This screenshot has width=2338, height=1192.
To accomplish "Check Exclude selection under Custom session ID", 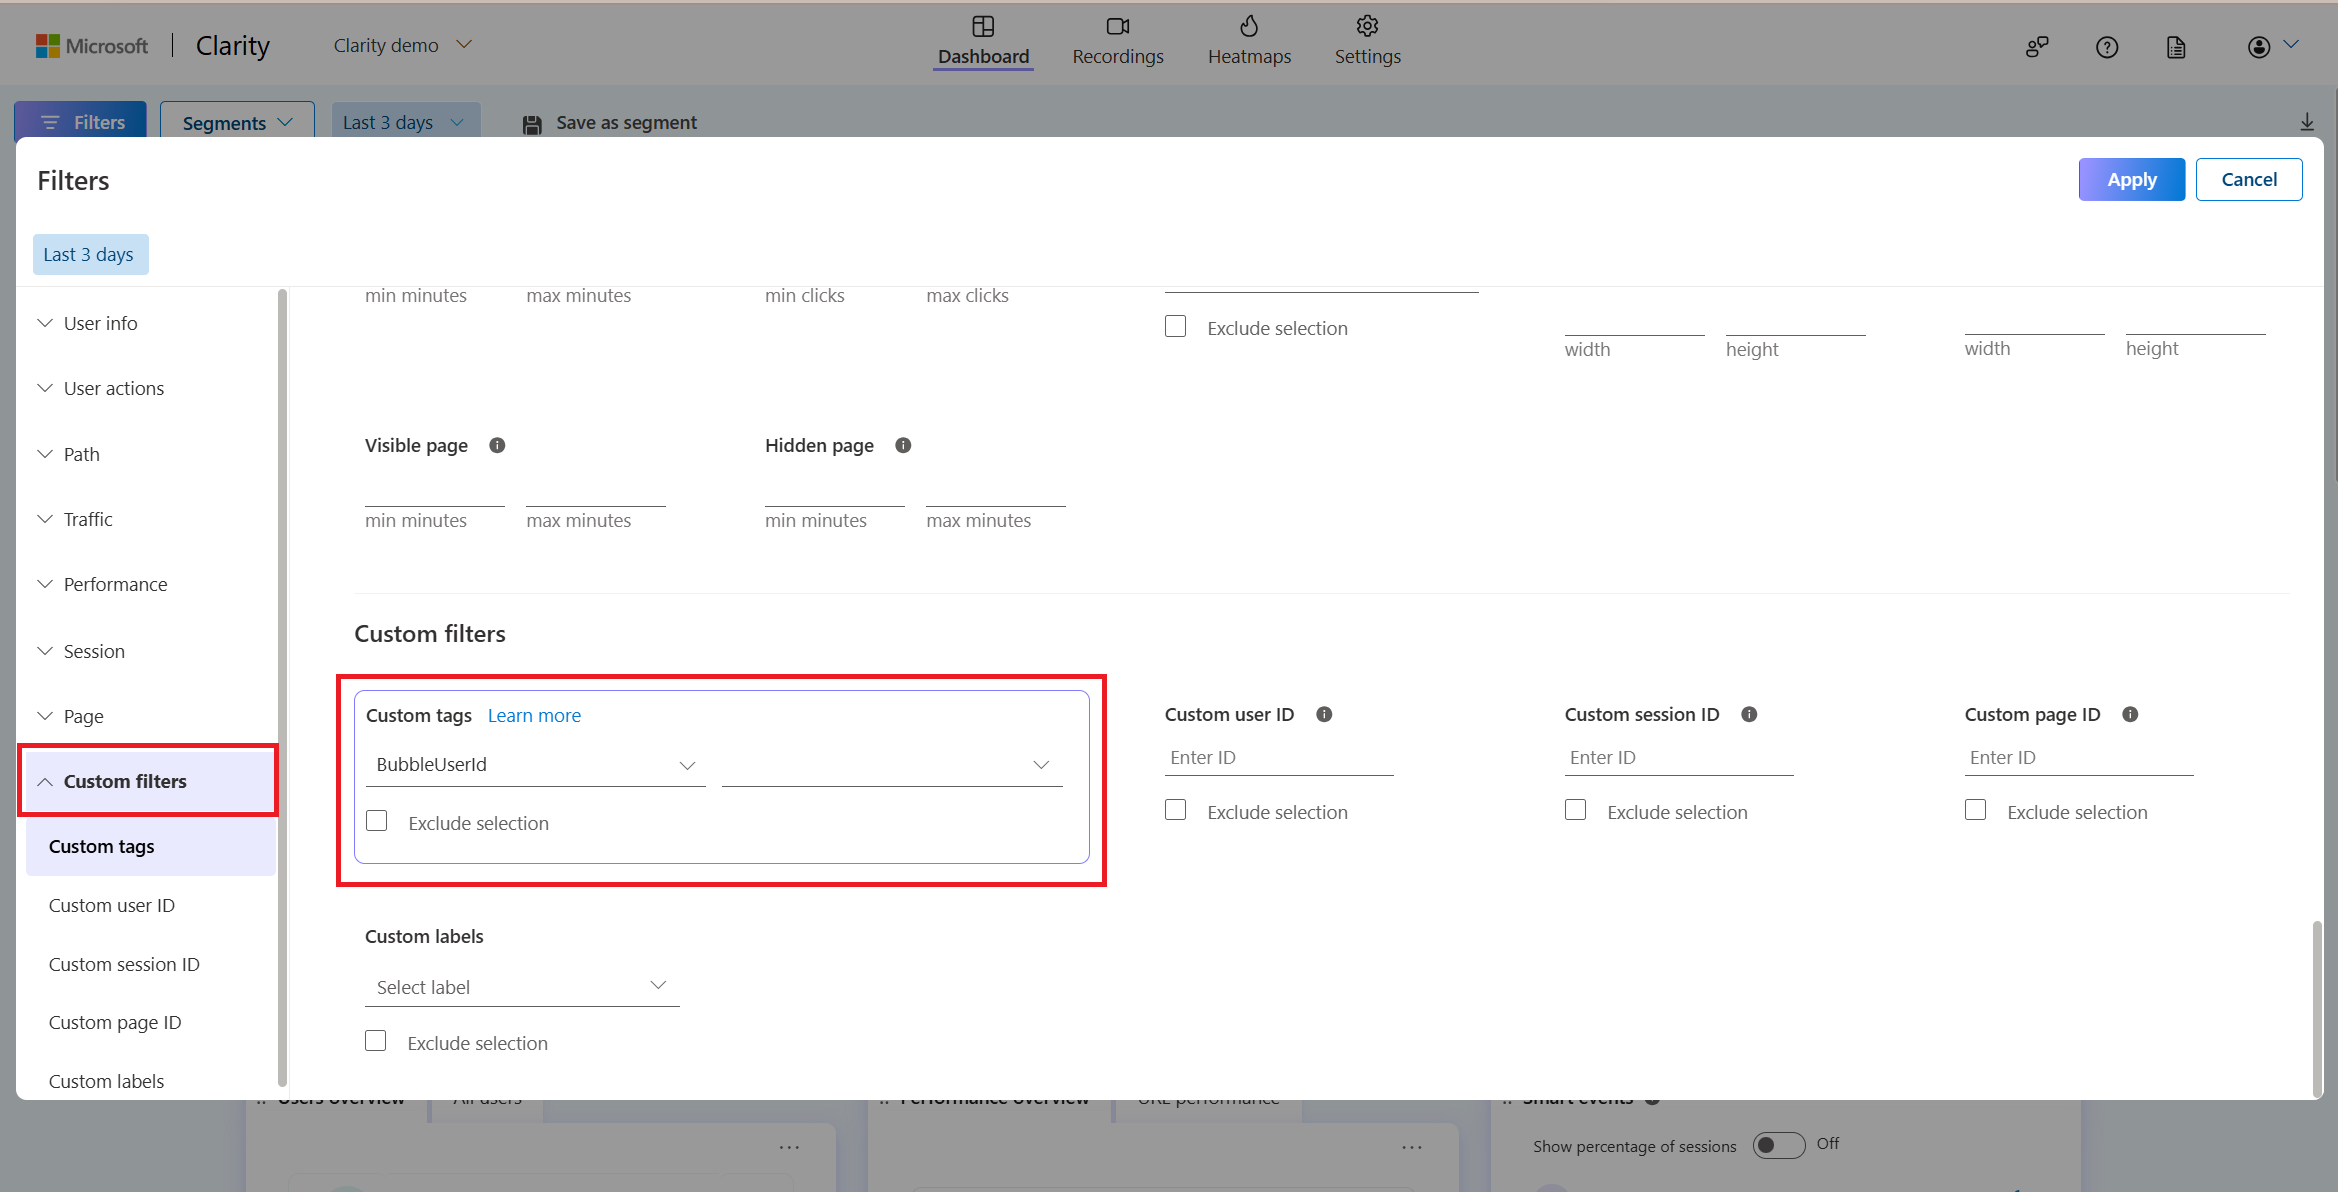I will point(1576,810).
